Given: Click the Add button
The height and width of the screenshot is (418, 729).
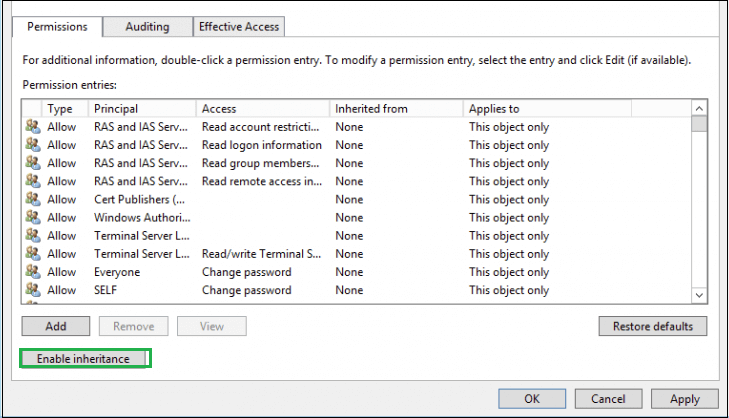Looking at the screenshot, I should (x=56, y=326).
